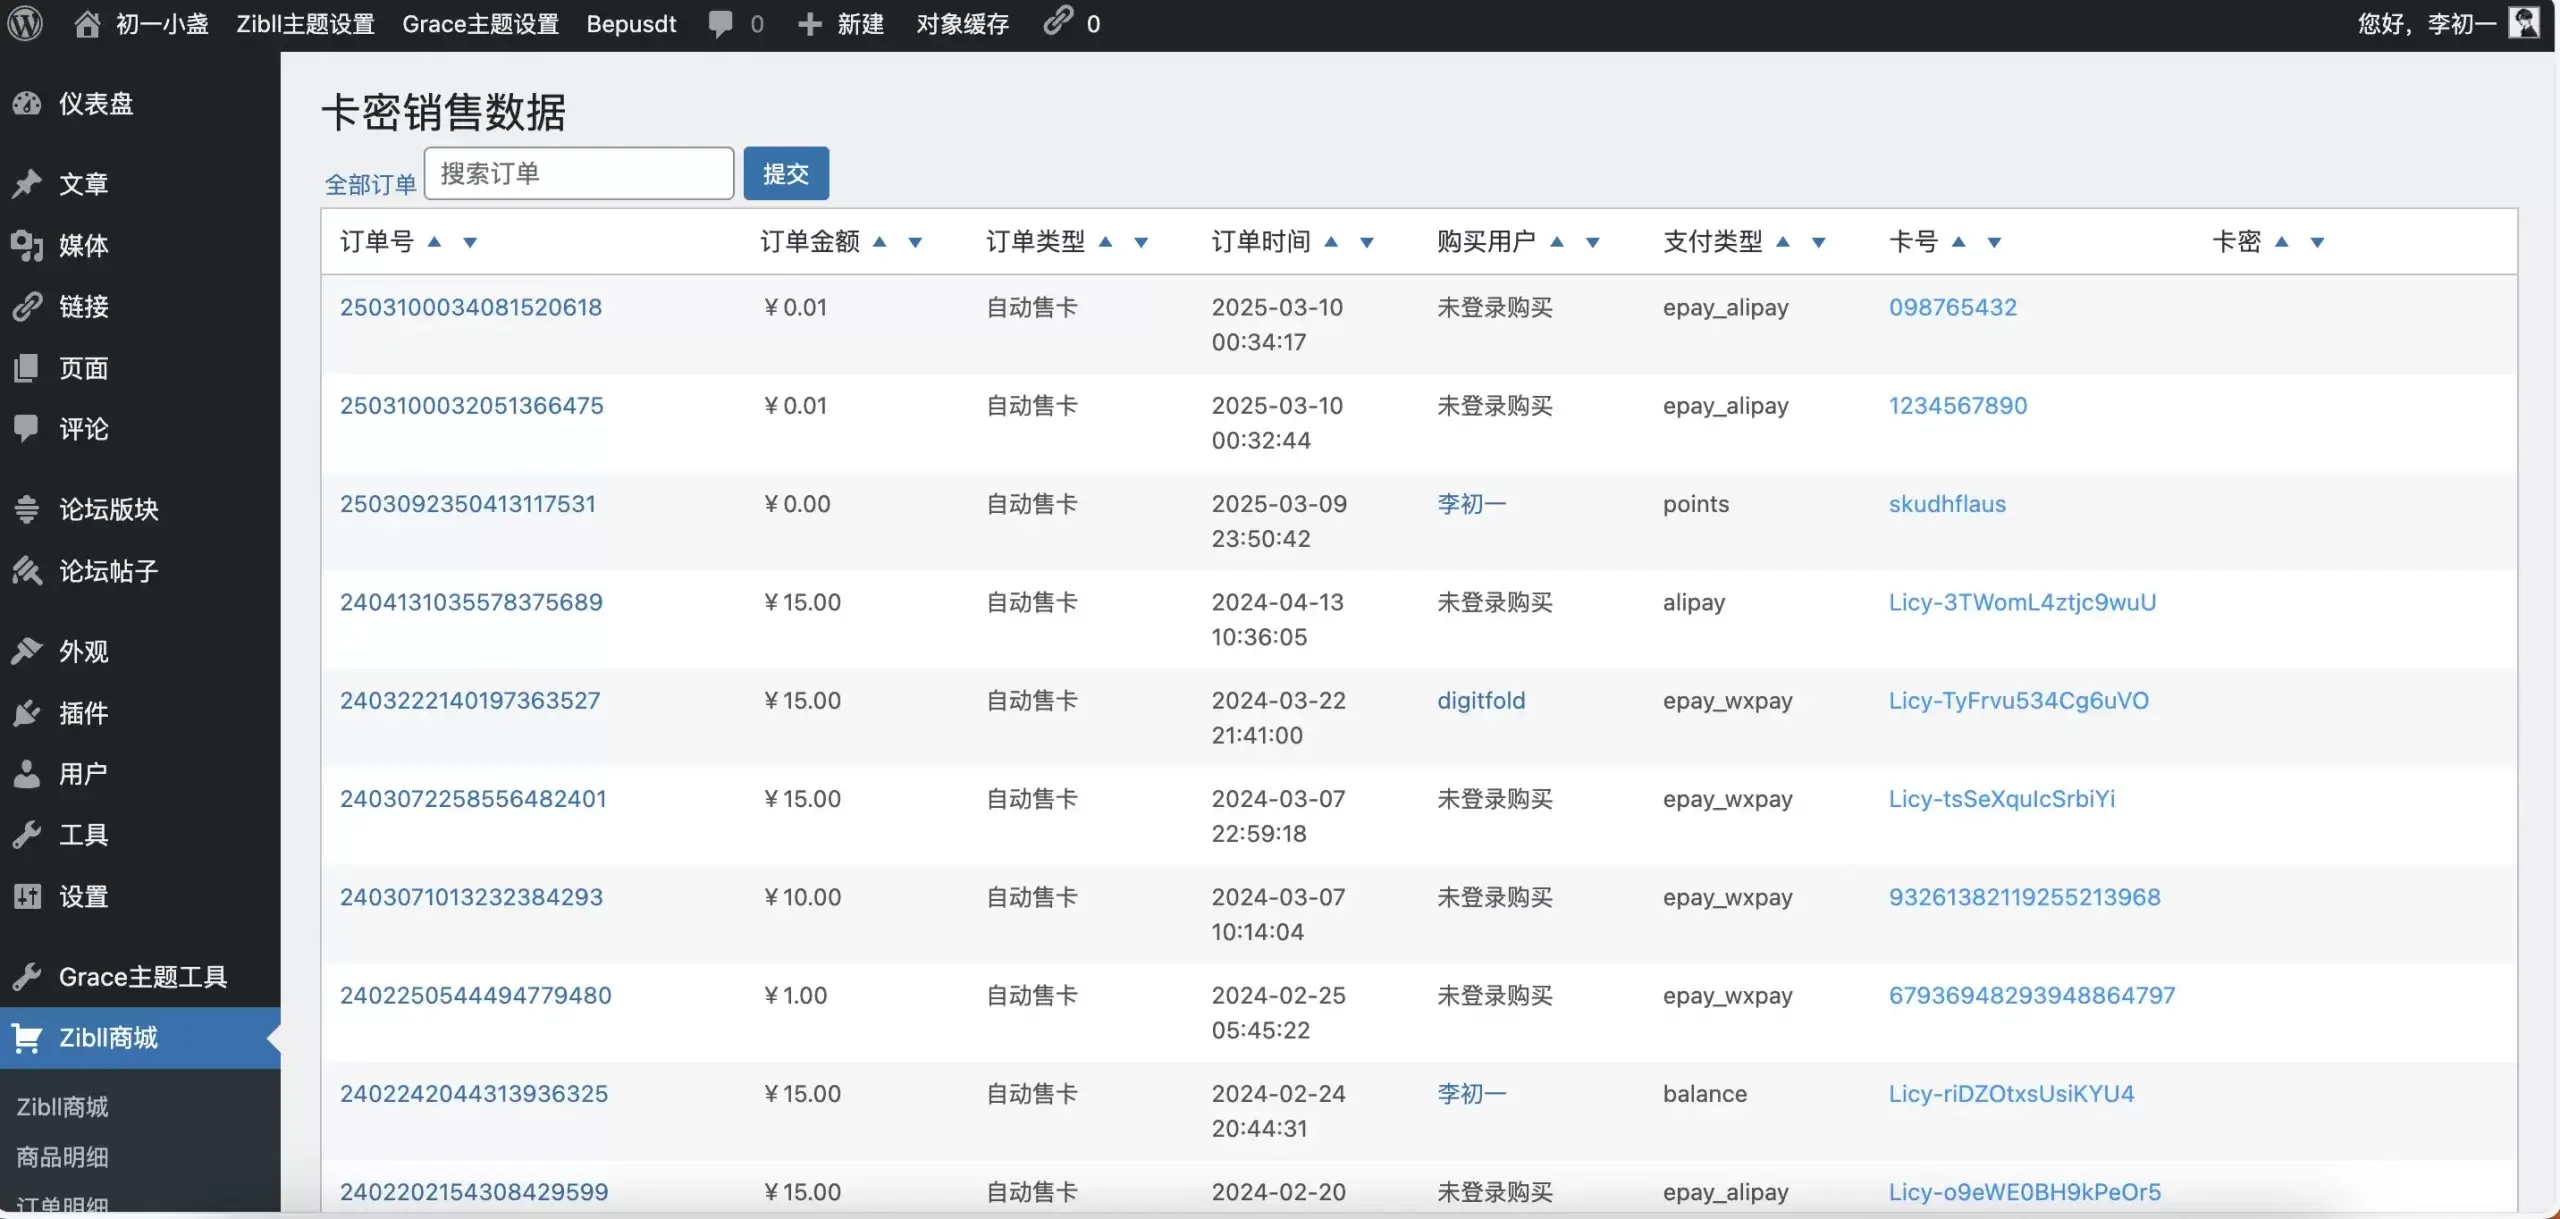Screen dimensions: 2560x1219
Task: Click the comments bubble icon in admin bar
Action: tap(720, 24)
